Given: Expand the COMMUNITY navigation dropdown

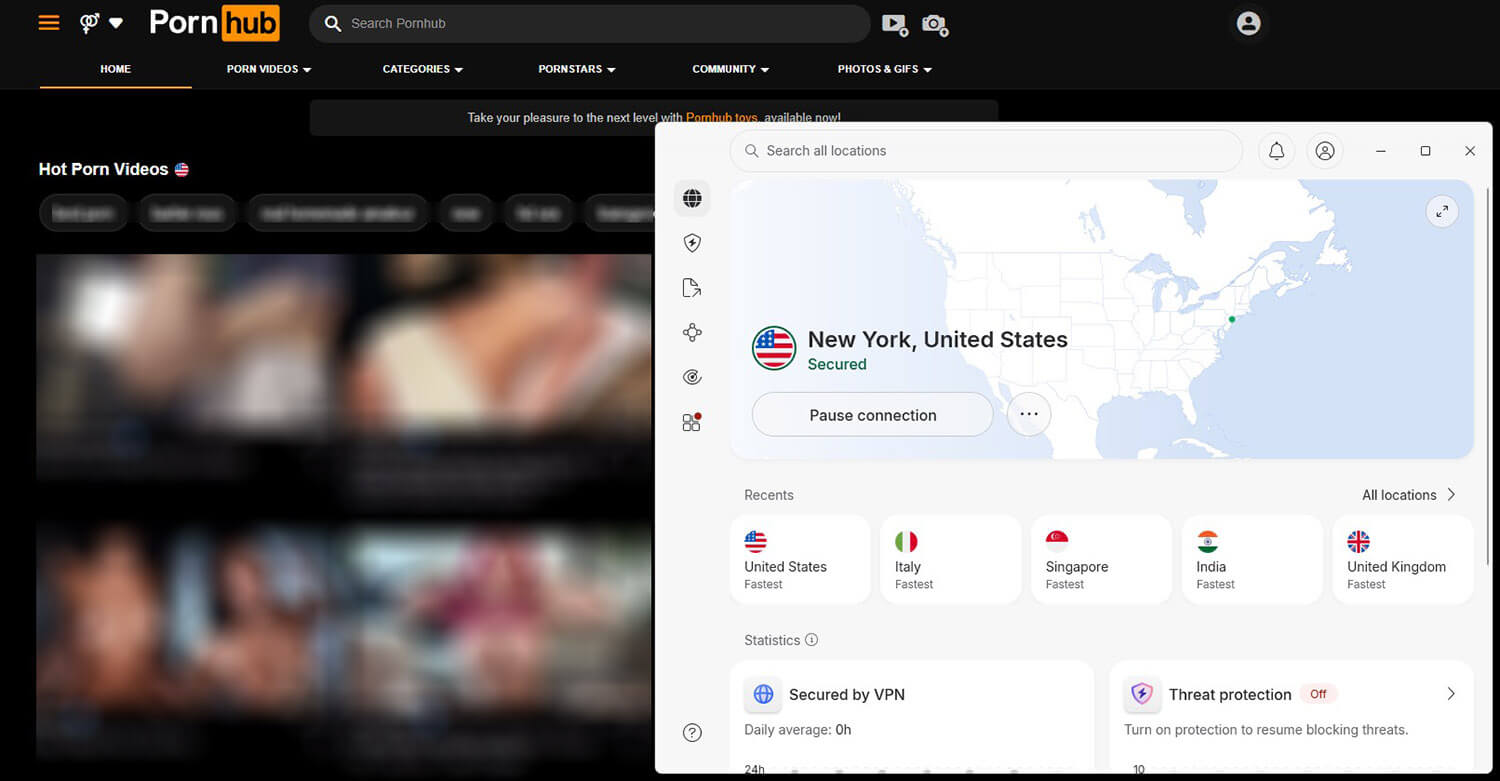Looking at the screenshot, I should (x=730, y=69).
